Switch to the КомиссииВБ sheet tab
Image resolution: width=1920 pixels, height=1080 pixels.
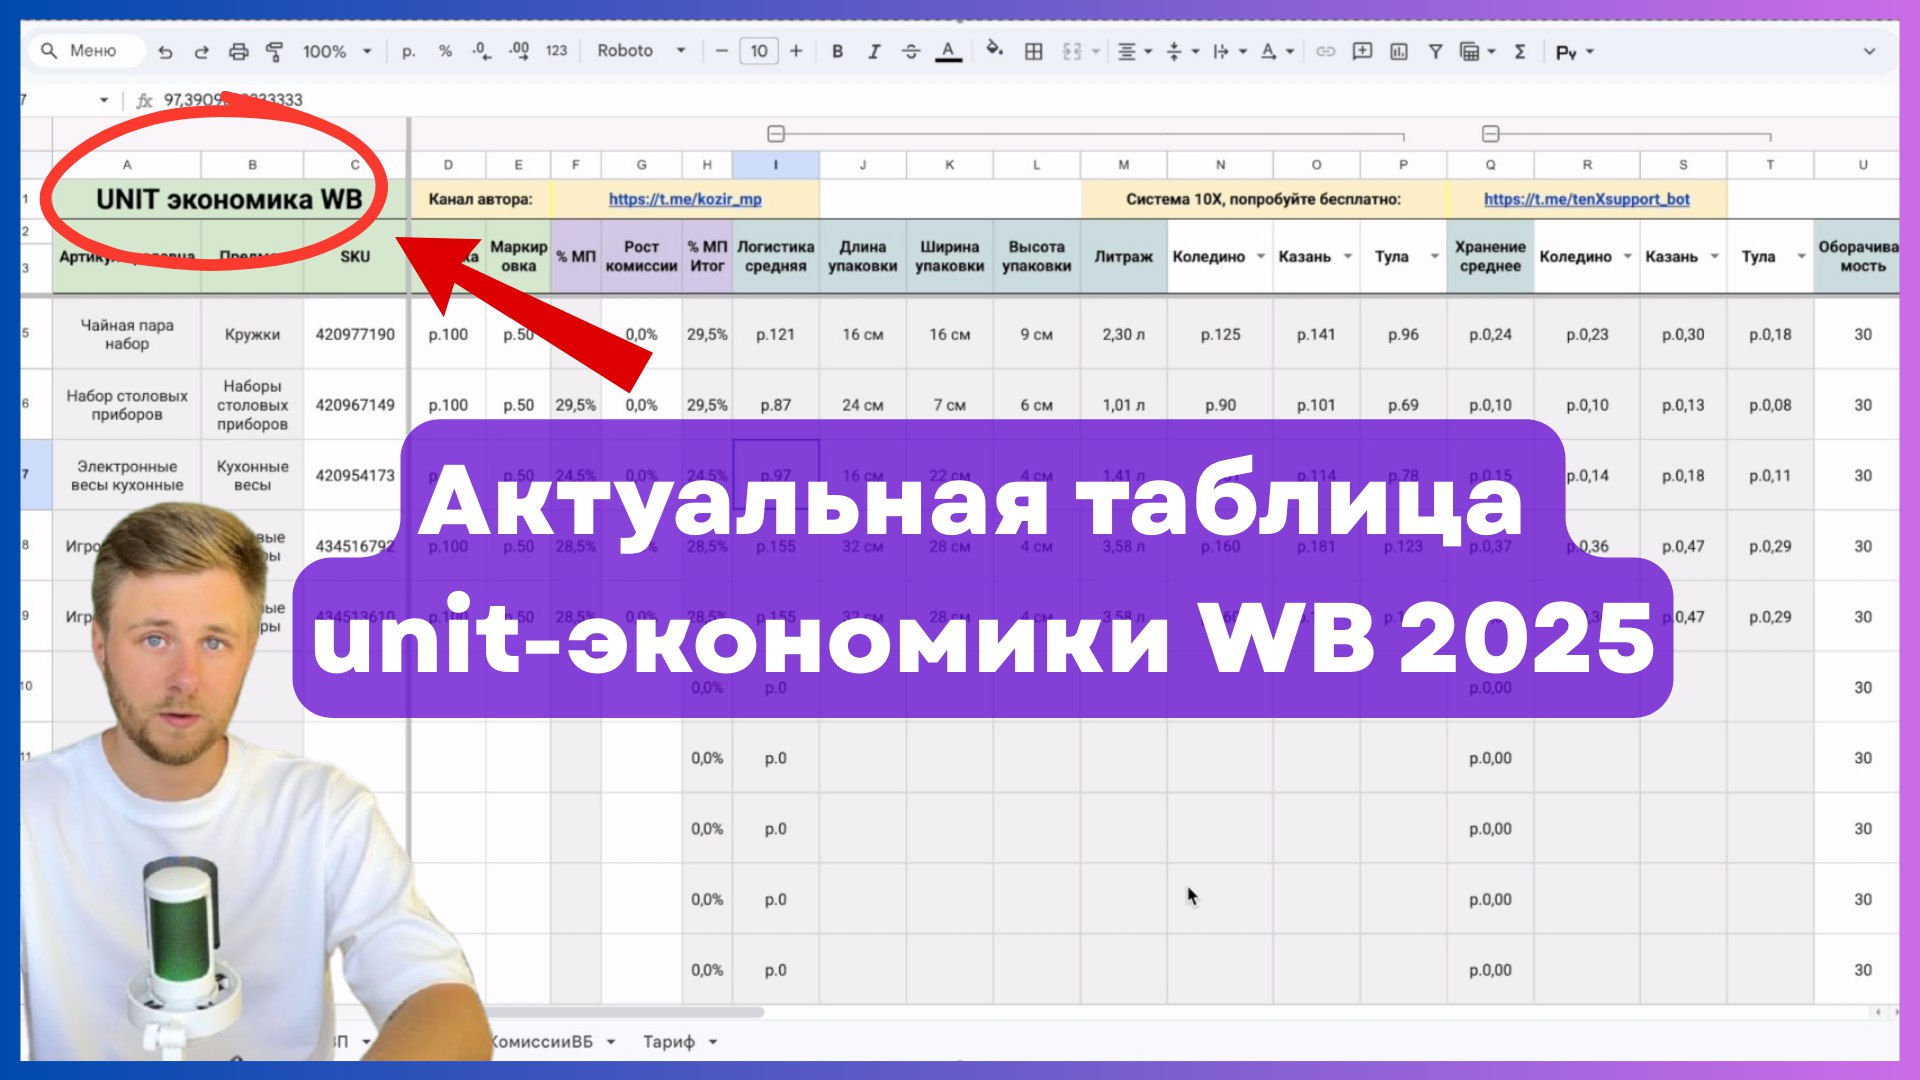pos(541,1042)
